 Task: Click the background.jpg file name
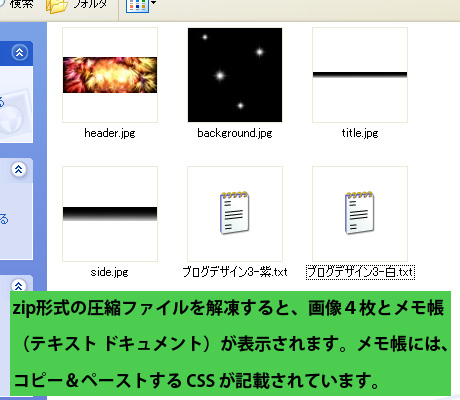(x=235, y=133)
